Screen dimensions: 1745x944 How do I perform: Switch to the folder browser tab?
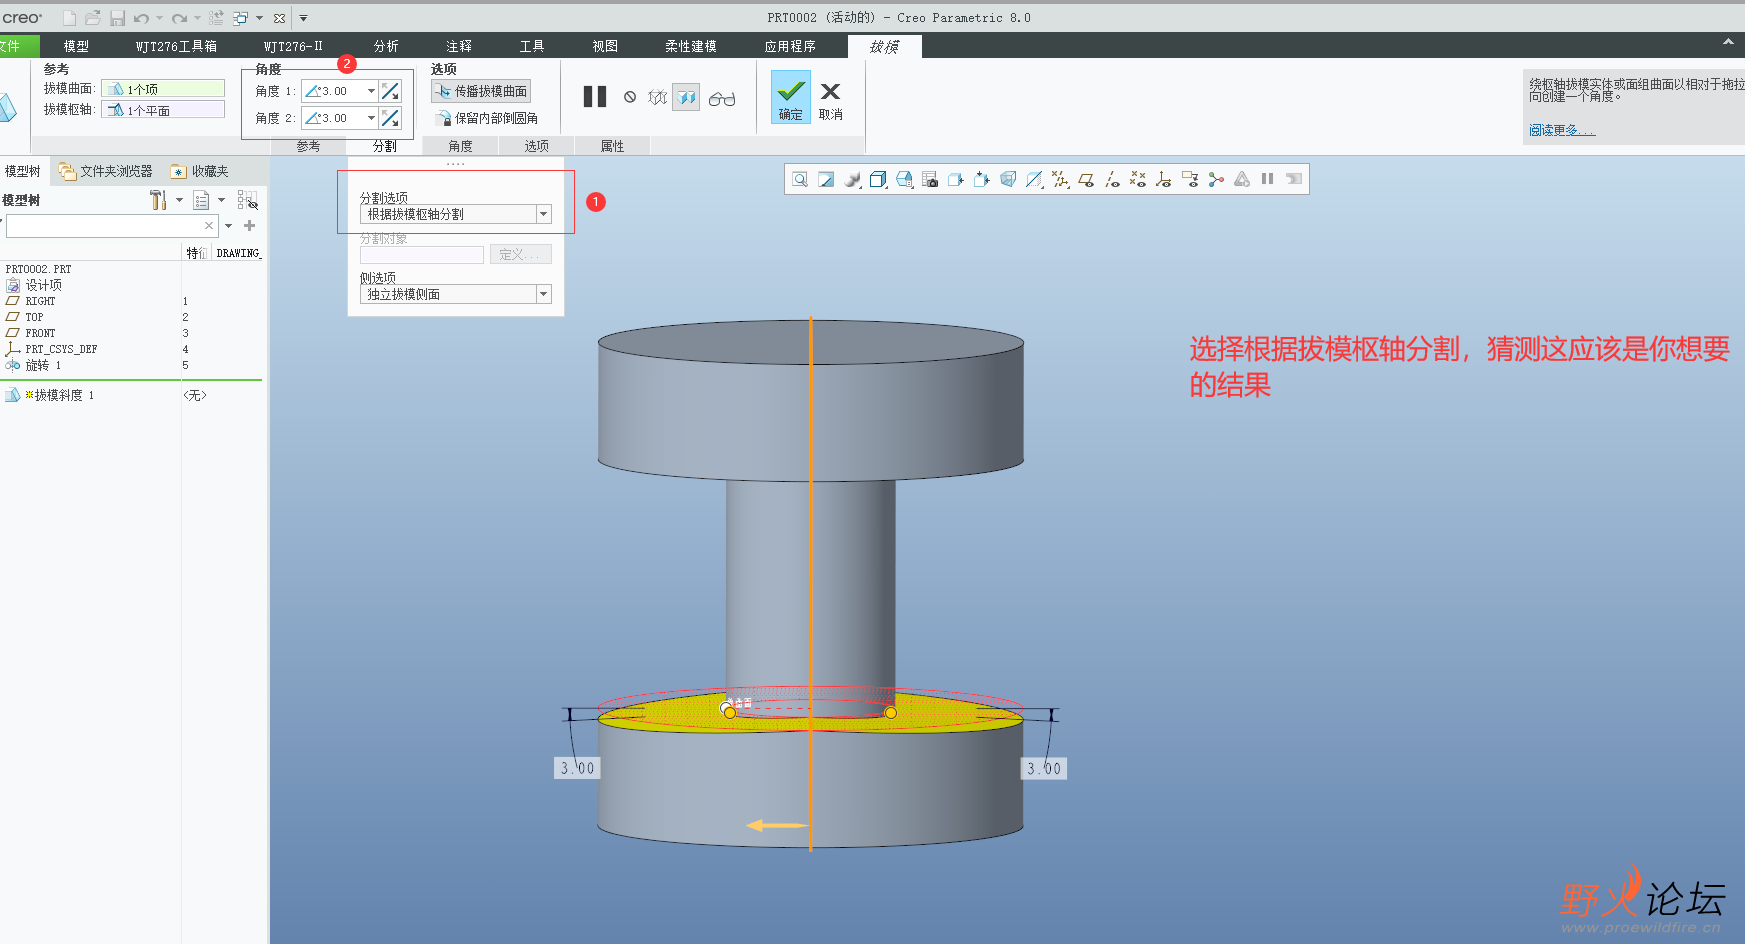pos(106,171)
